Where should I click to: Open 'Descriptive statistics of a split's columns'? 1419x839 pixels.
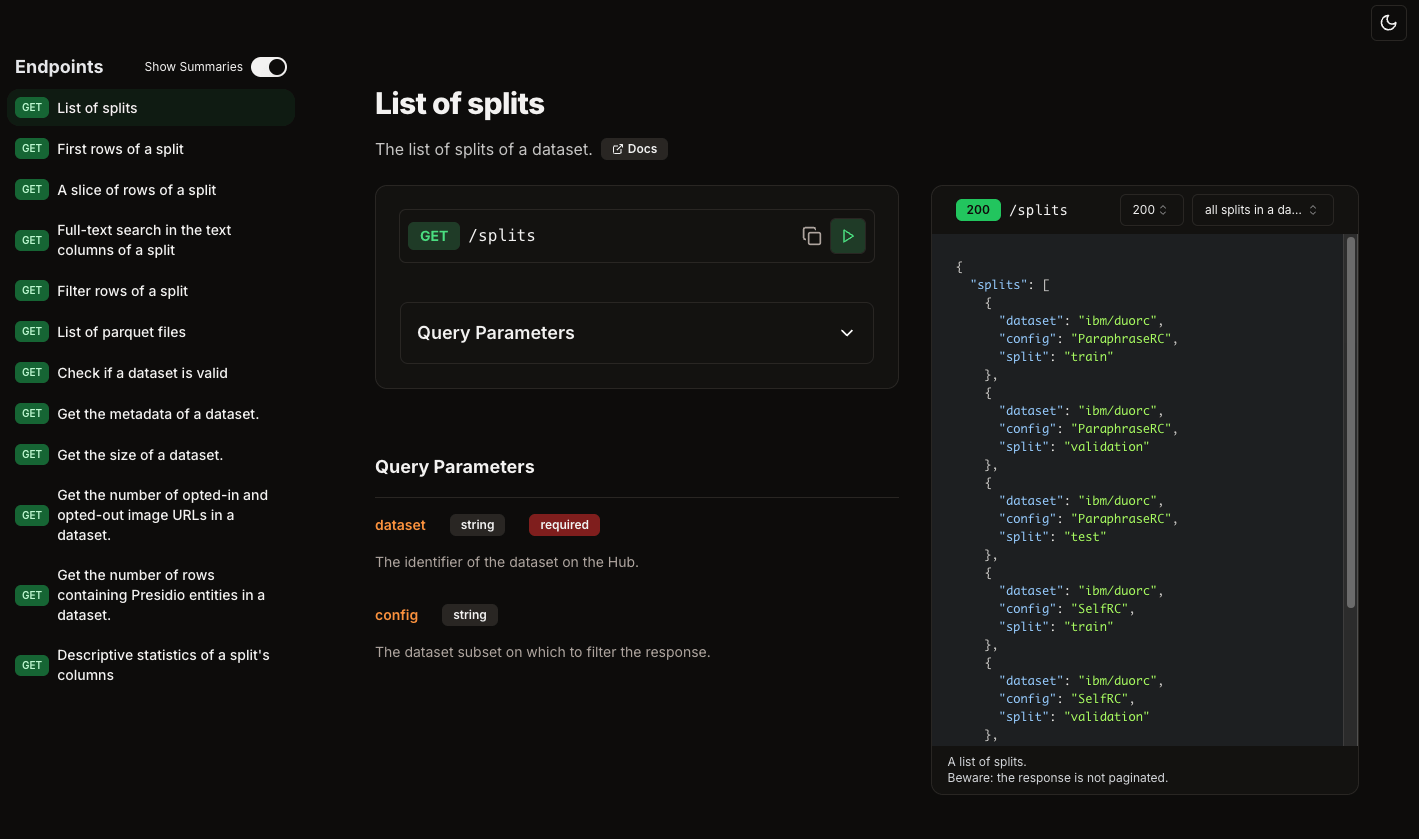pyautogui.click(x=163, y=664)
